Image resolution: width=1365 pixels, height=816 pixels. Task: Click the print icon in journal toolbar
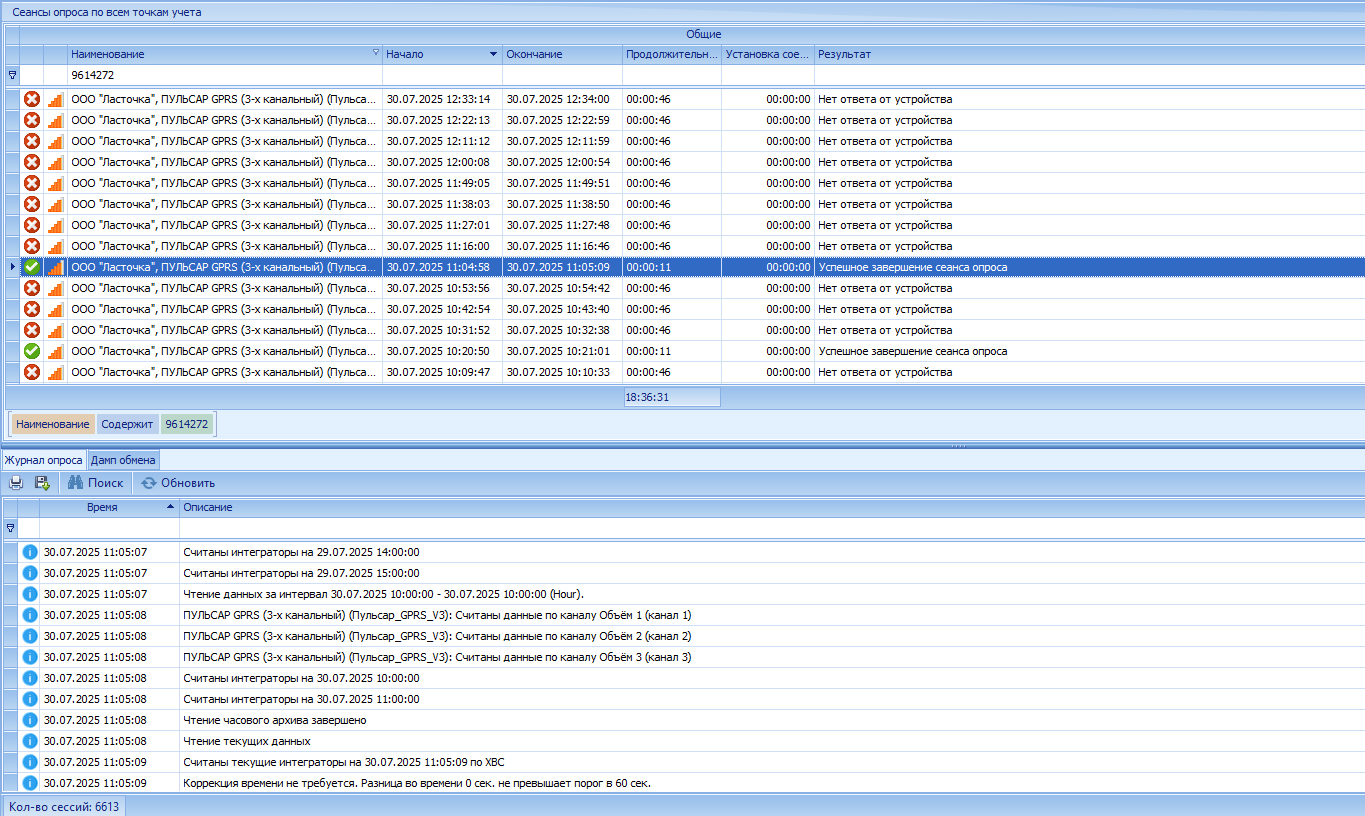(x=16, y=483)
